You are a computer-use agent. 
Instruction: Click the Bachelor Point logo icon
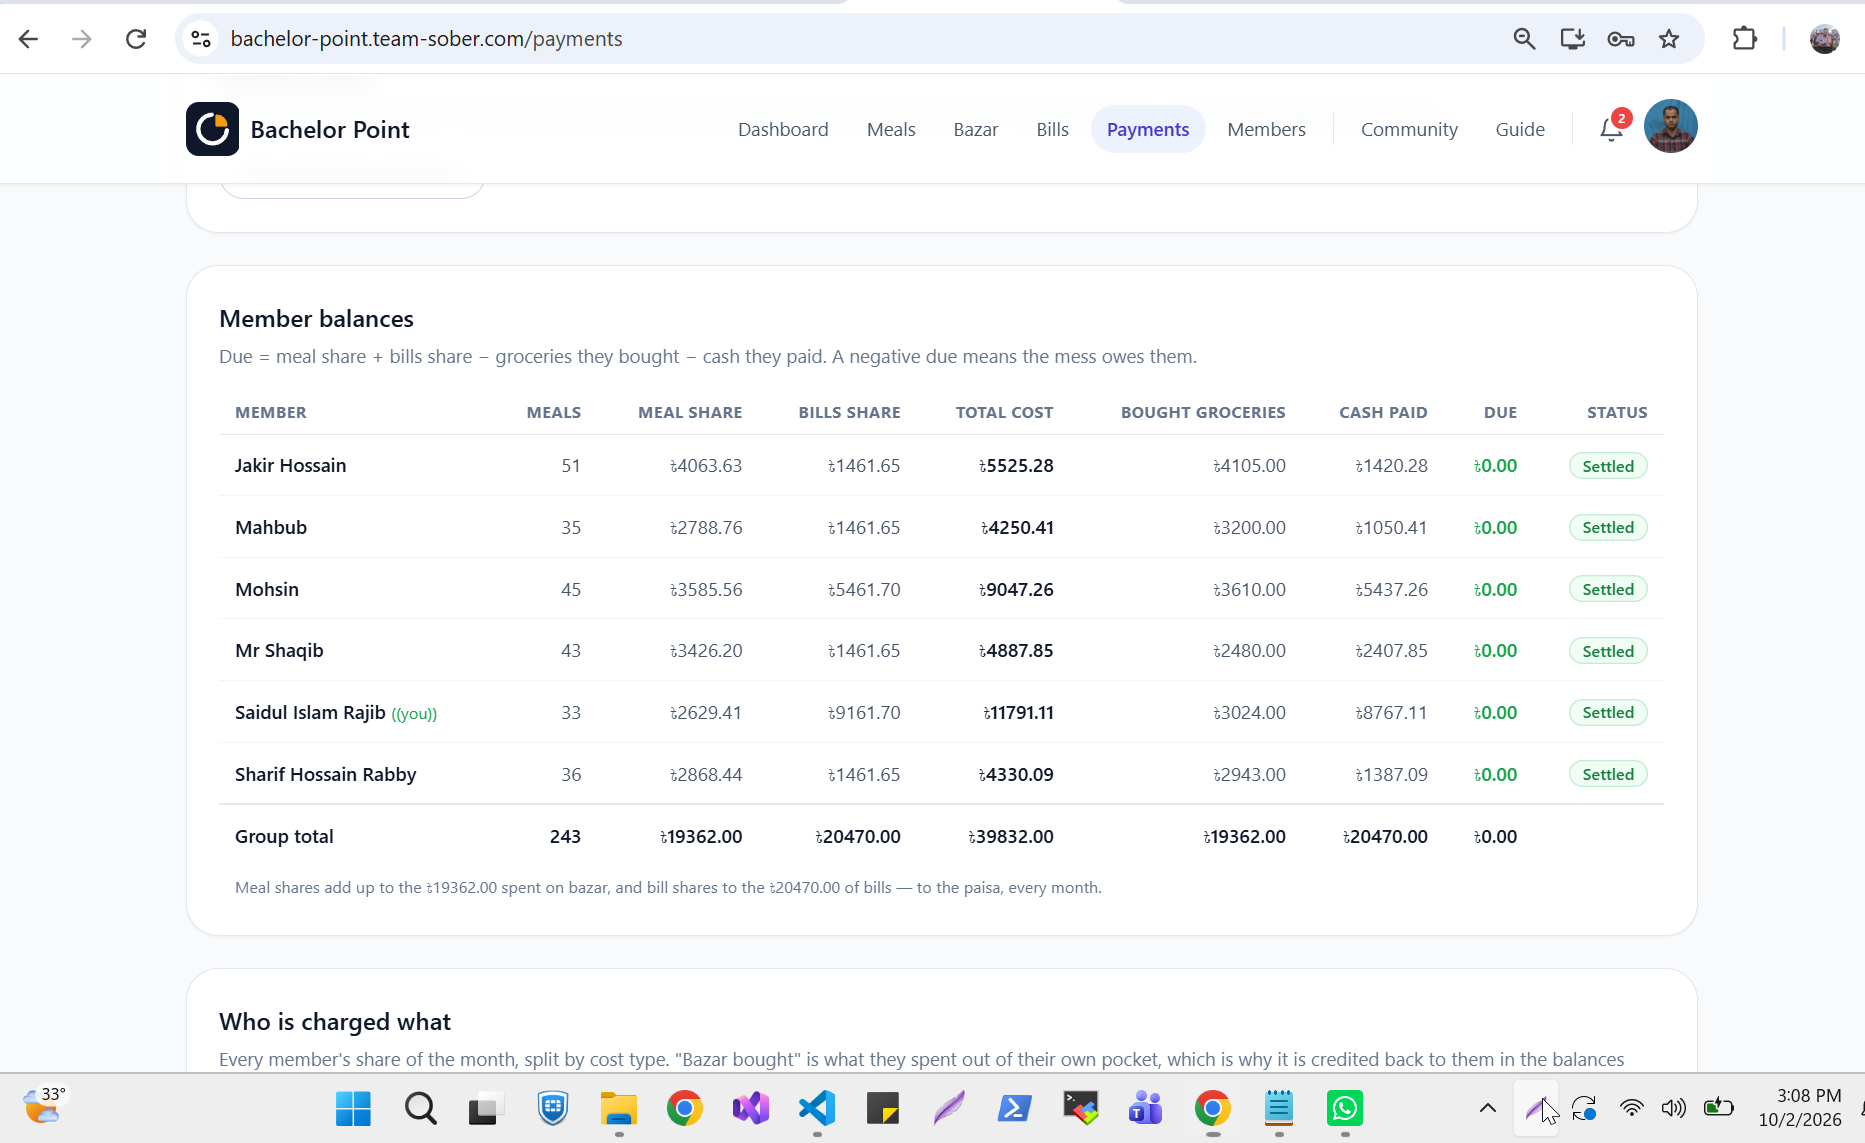pos(212,129)
